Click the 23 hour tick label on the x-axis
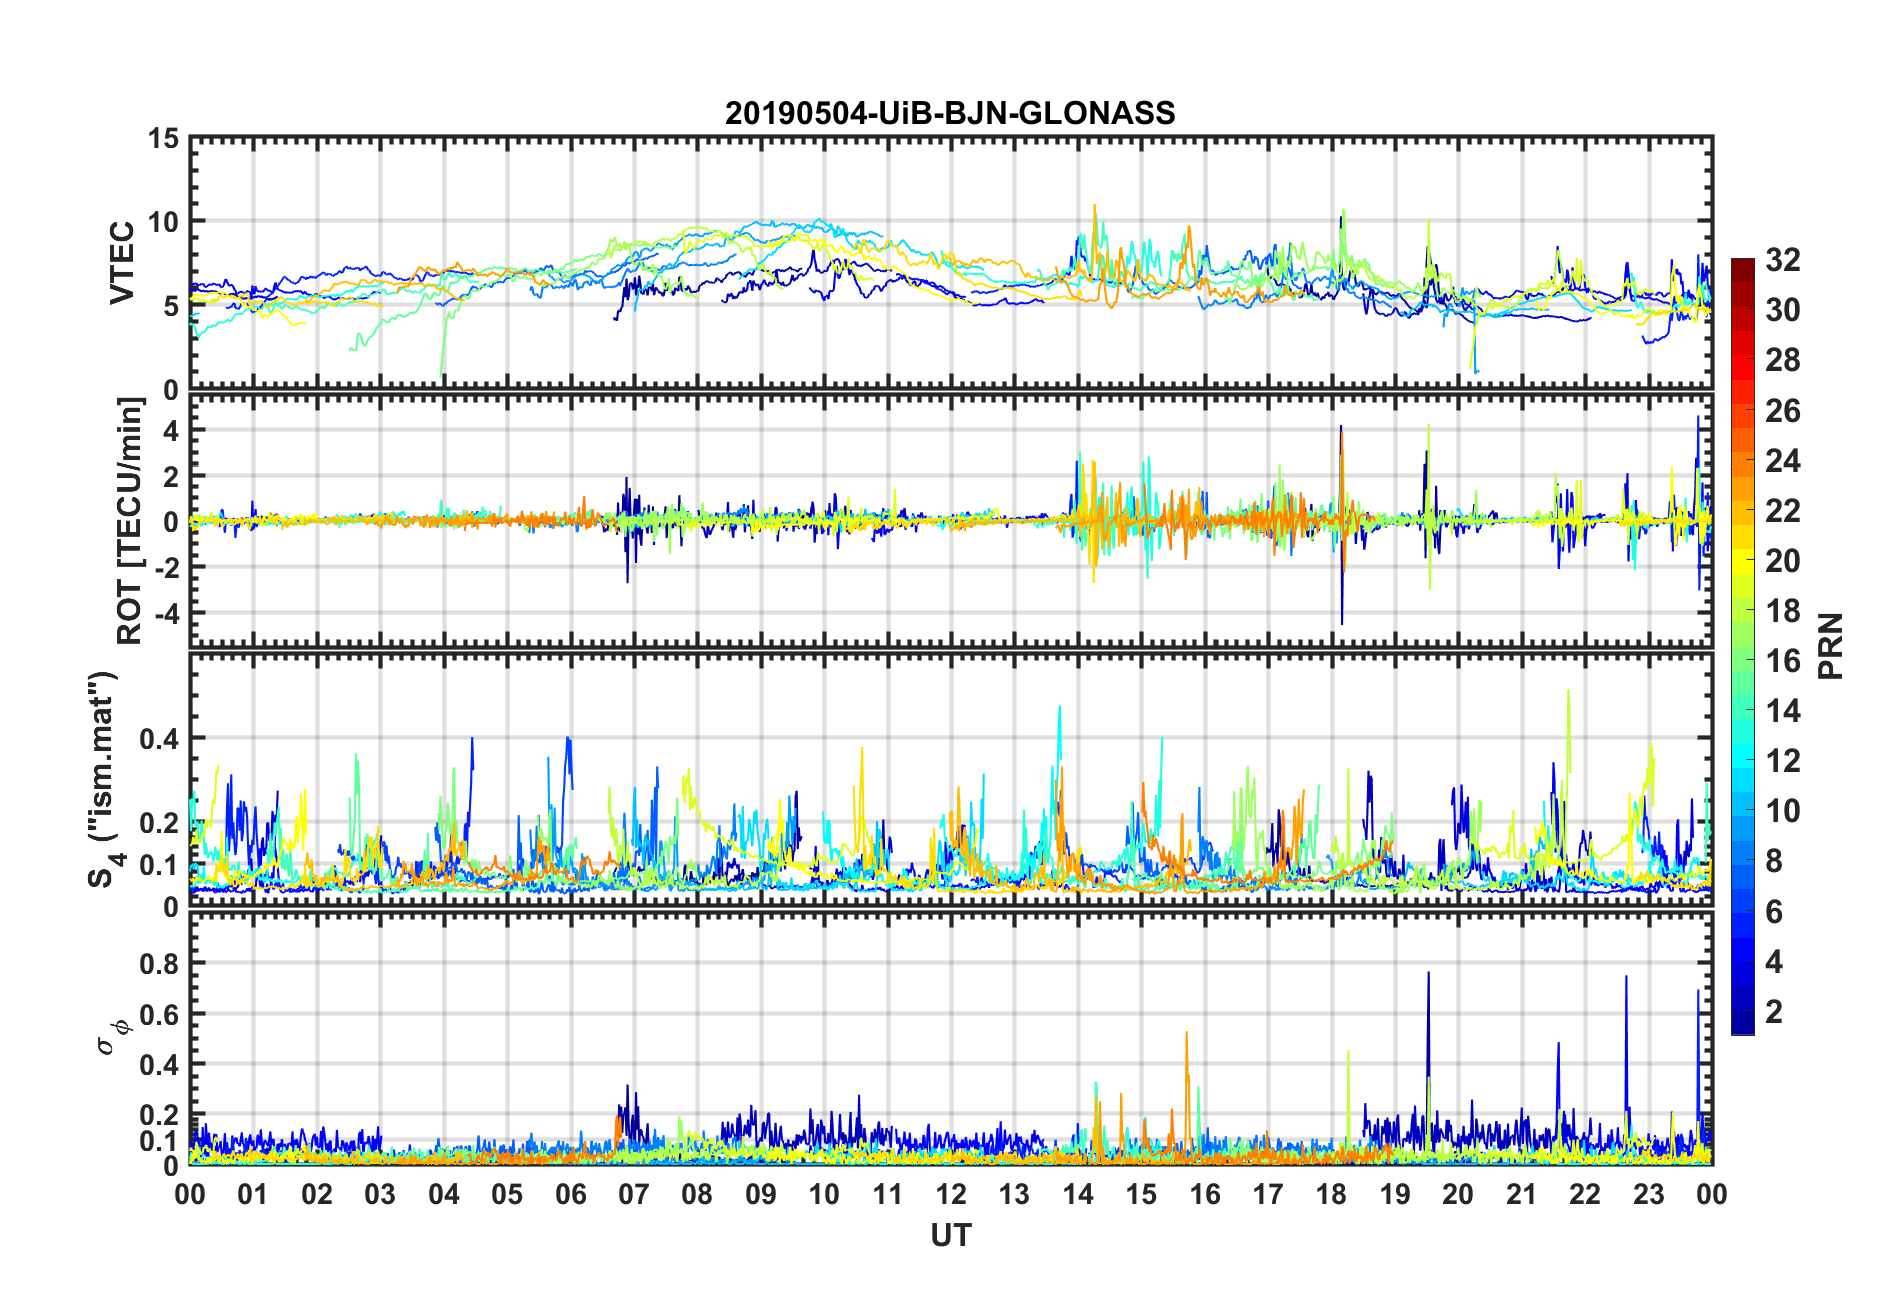1902x1292 pixels. (x=1648, y=1194)
